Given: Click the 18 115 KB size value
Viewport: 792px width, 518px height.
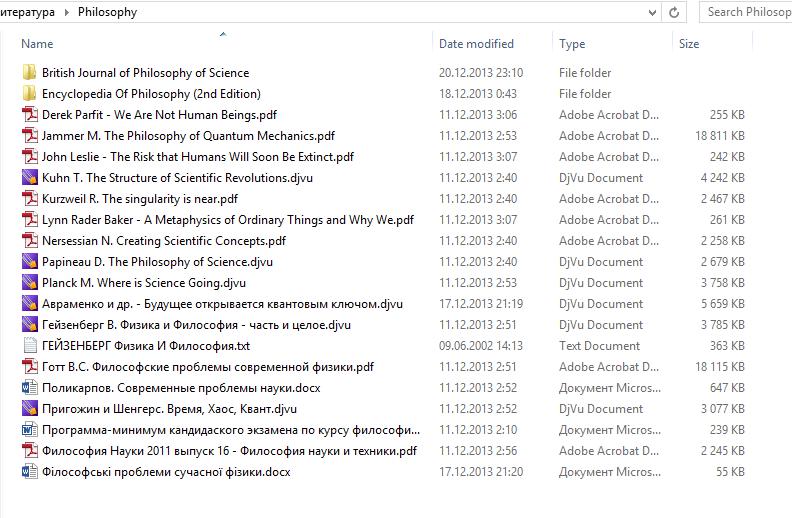Looking at the screenshot, I should click(x=720, y=368).
